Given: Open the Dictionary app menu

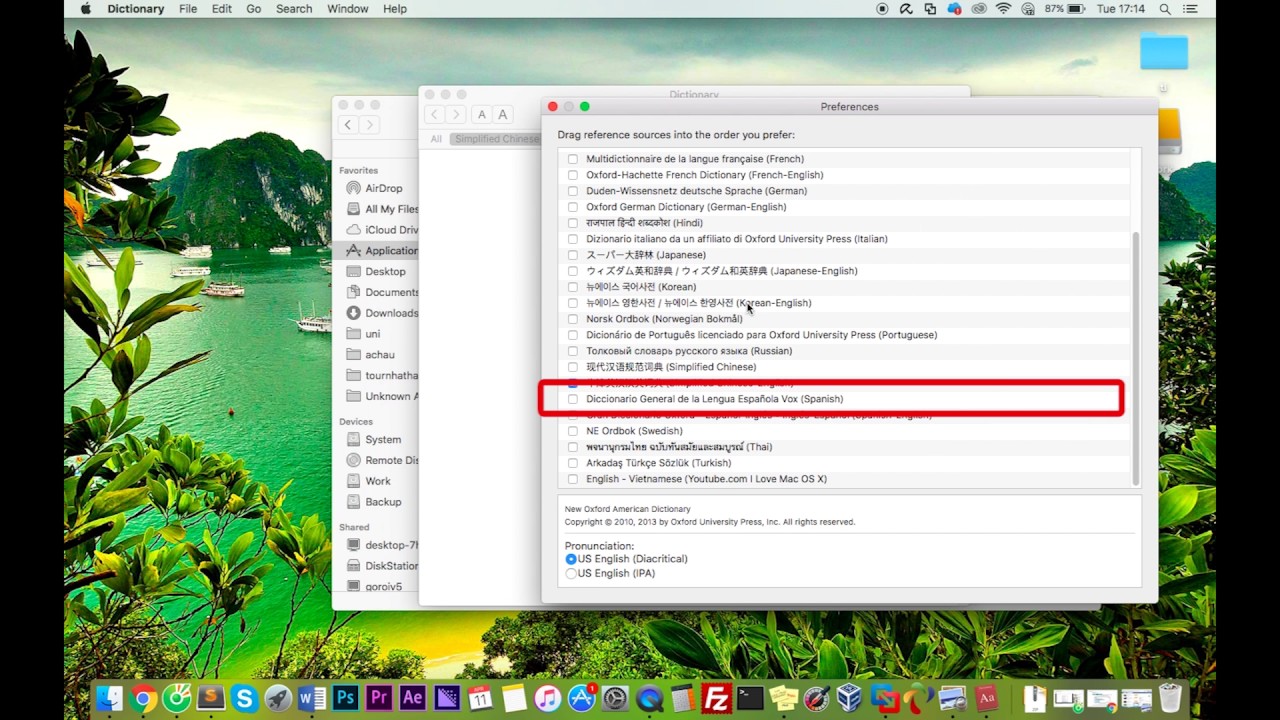Looking at the screenshot, I should tap(135, 9).
